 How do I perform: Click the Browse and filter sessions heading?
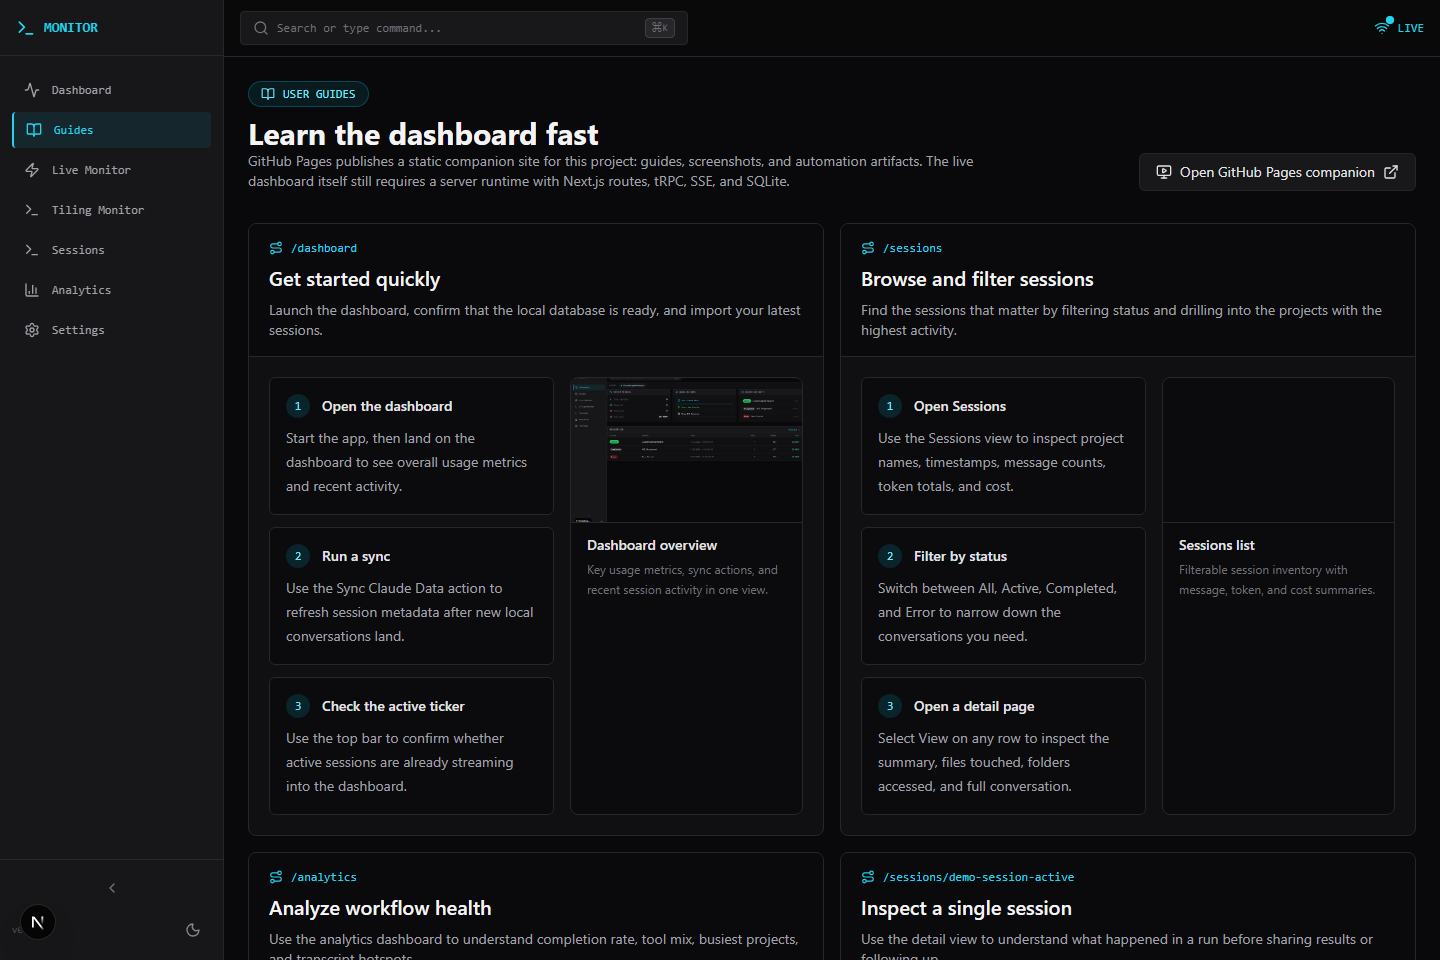tap(977, 279)
